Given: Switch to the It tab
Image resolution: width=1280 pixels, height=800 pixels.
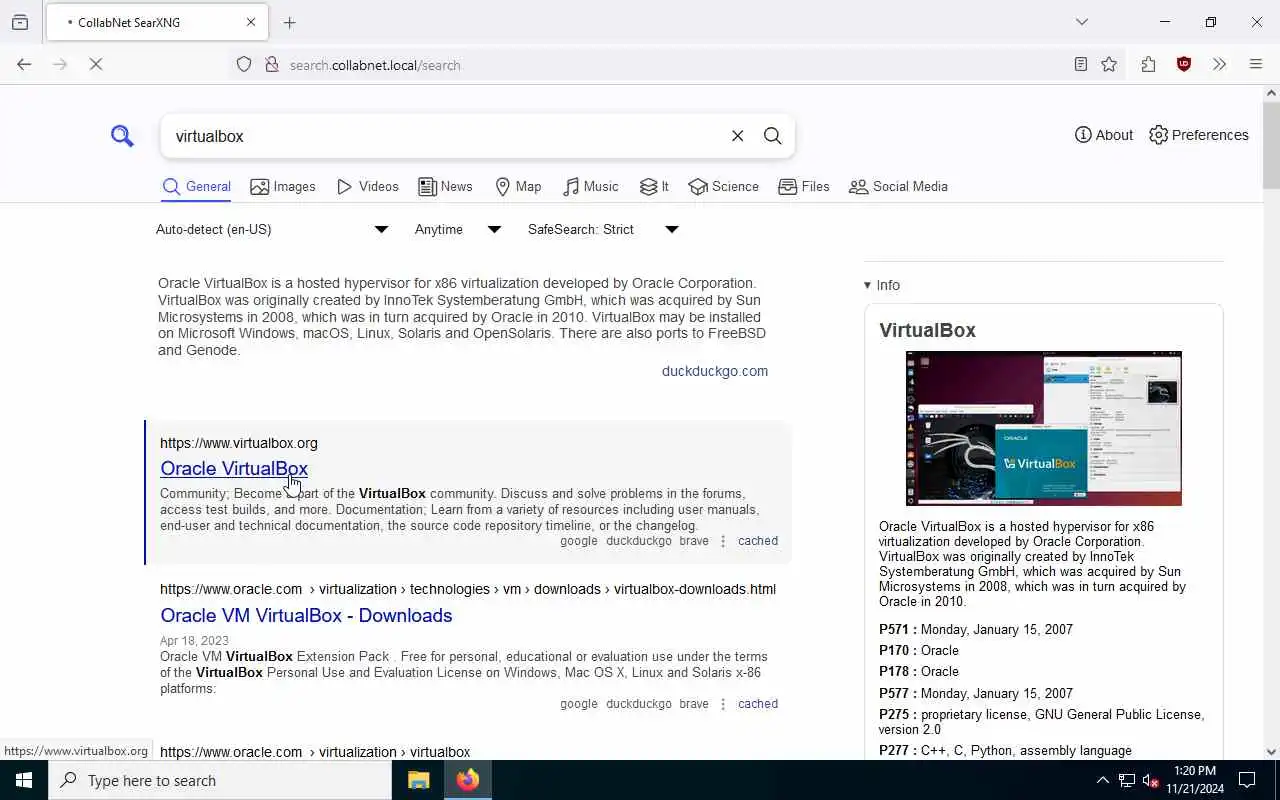Looking at the screenshot, I should (654, 187).
